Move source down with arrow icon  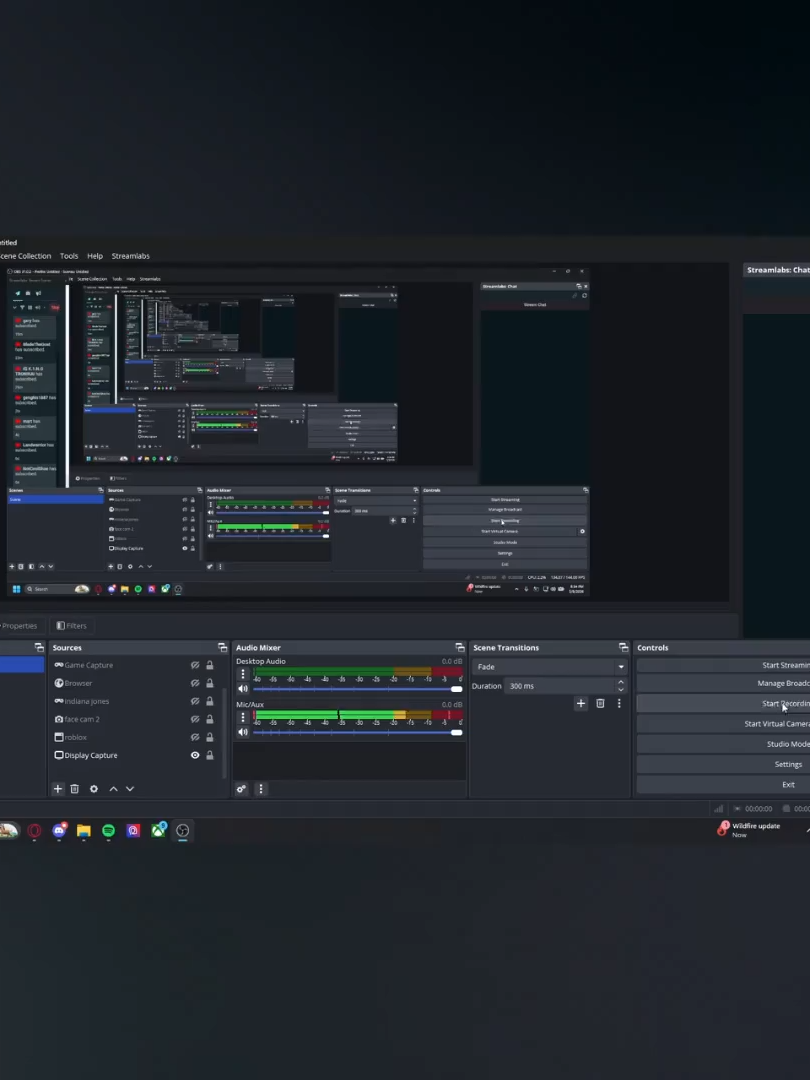(129, 789)
